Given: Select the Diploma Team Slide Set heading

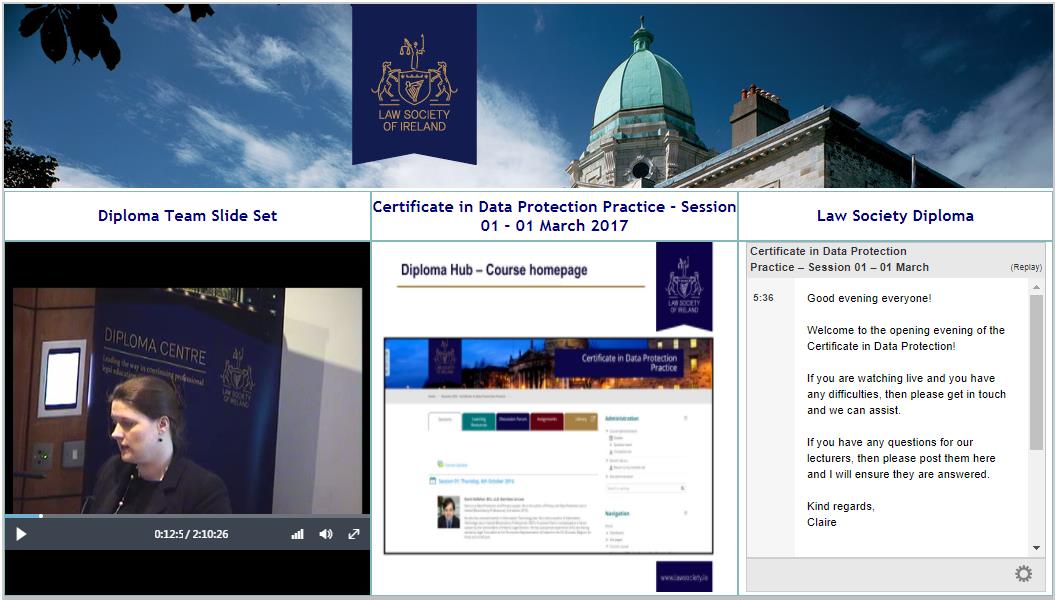Looking at the screenshot, I should pos(187,215).
